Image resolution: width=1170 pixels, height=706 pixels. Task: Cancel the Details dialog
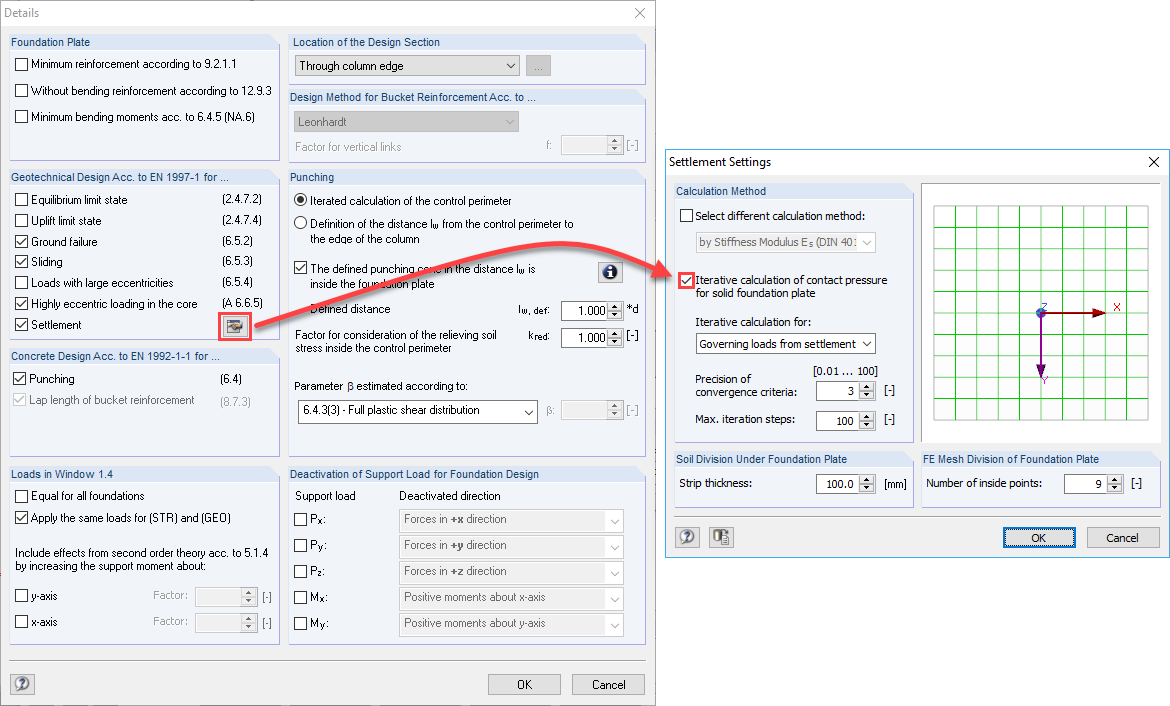pos(608,684)
